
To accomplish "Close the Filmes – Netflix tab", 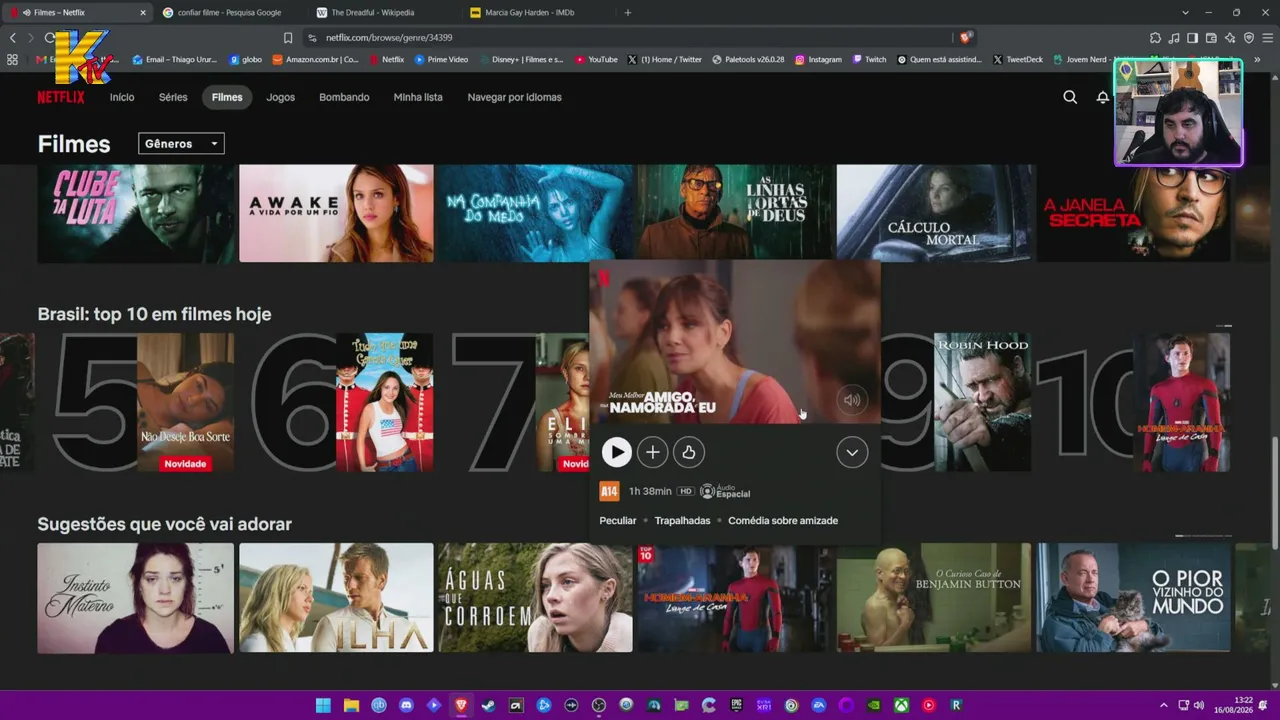I will (x=142, y=12).
